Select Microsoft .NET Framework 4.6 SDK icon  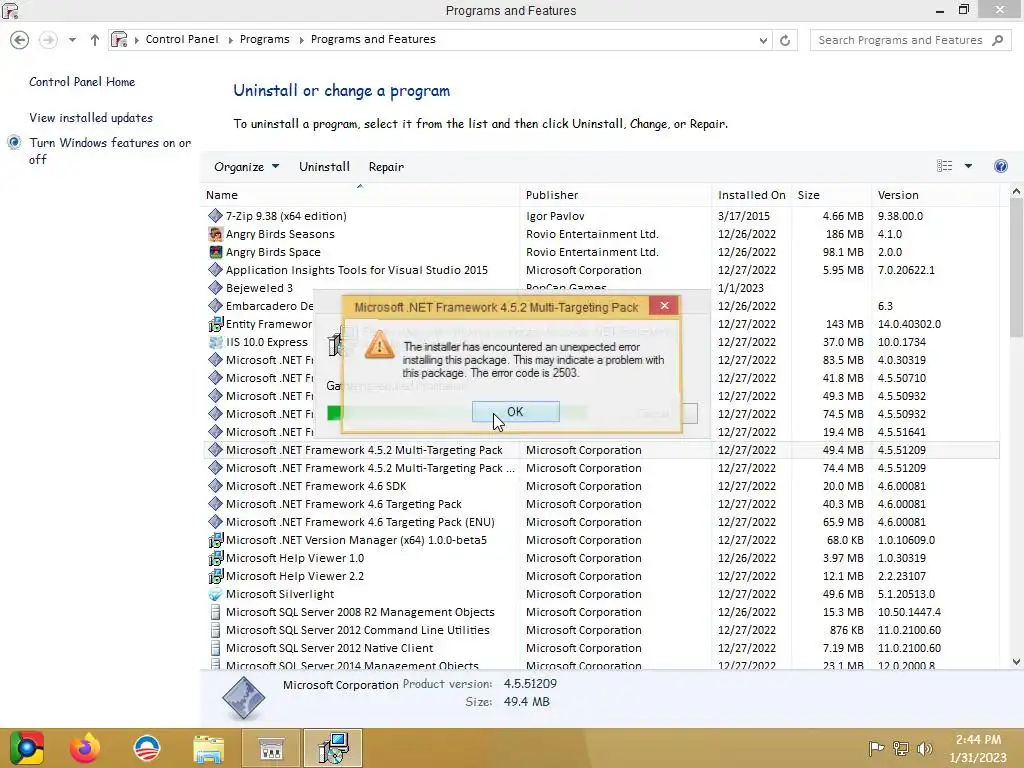tap(216, 486)
